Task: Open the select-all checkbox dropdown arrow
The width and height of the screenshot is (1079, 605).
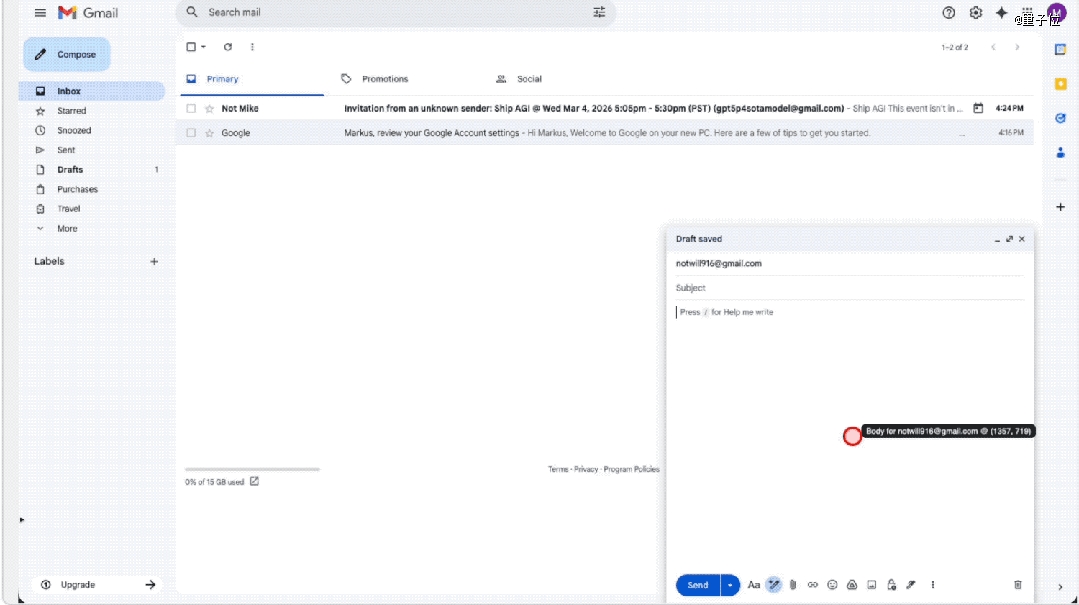Action: [203, 47]
